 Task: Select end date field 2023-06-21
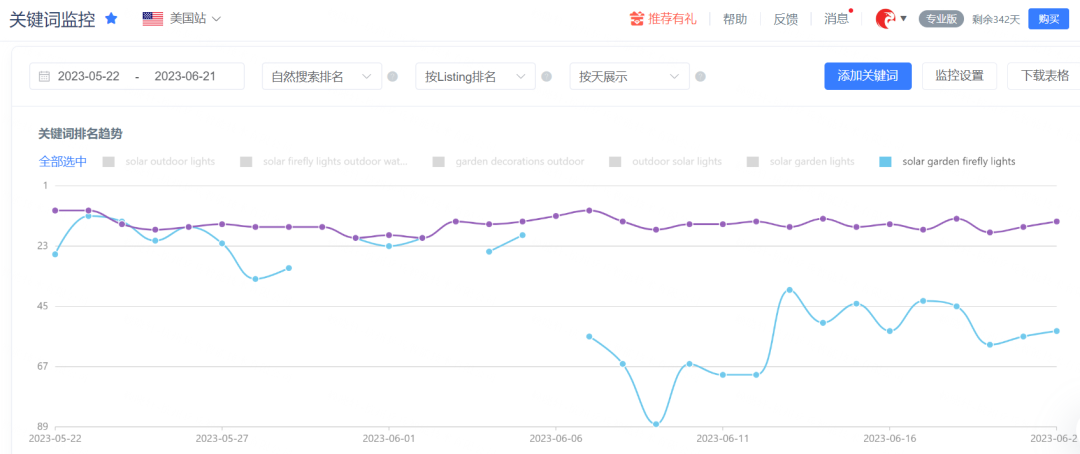click(x=185, y=76)
